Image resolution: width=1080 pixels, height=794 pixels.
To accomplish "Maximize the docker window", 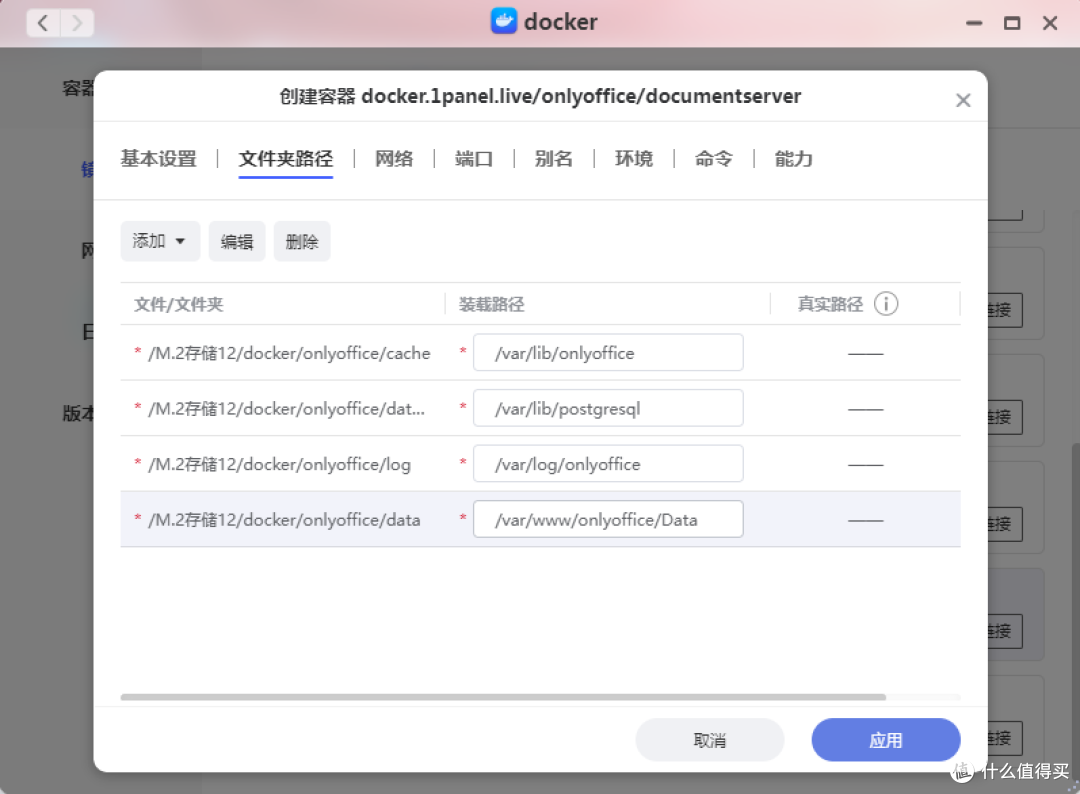I will [x=1012, y=23].
